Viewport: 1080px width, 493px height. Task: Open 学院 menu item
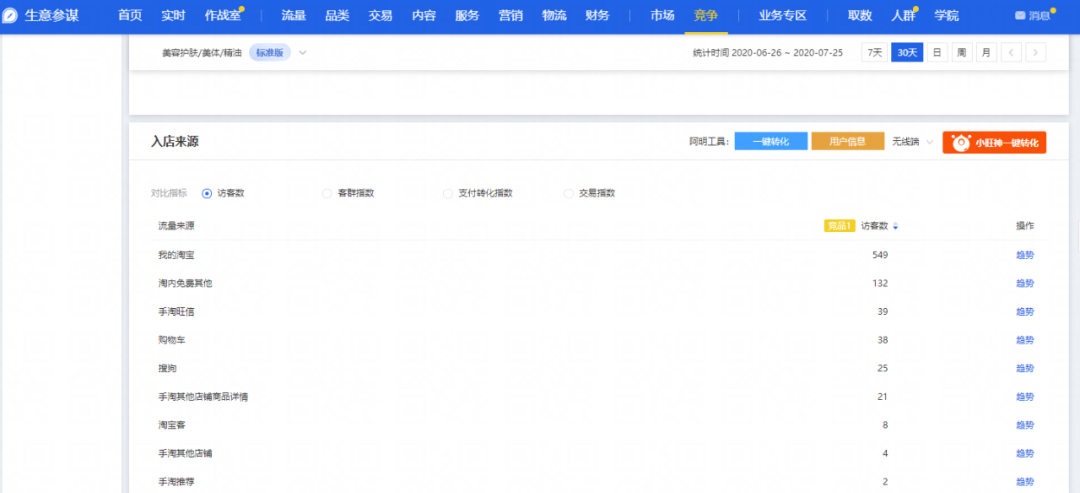coord(946,16)
